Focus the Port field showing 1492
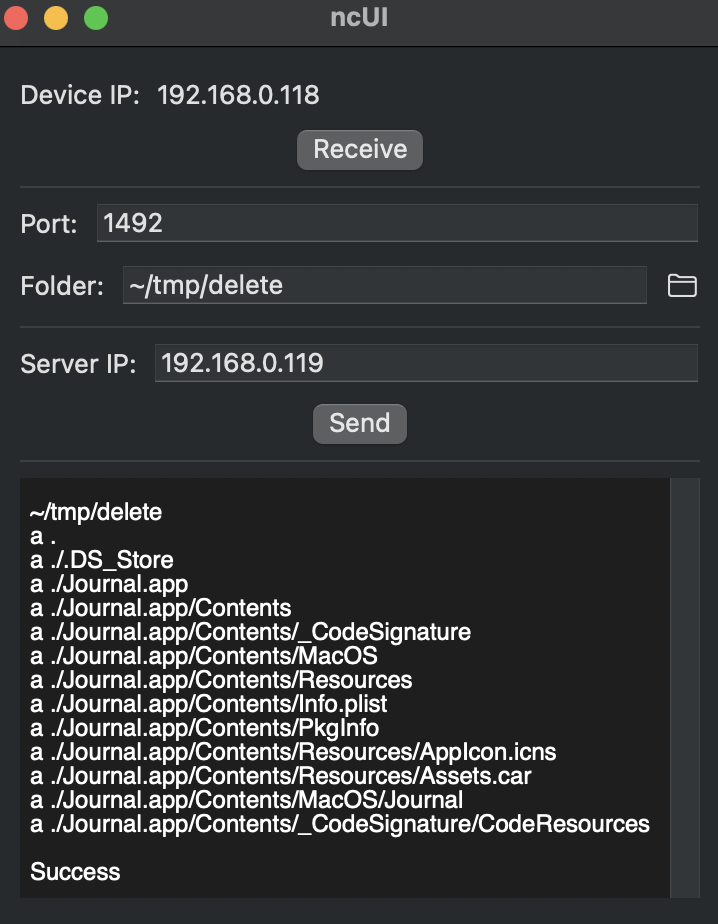718x924 pixels. coord(397,223)
